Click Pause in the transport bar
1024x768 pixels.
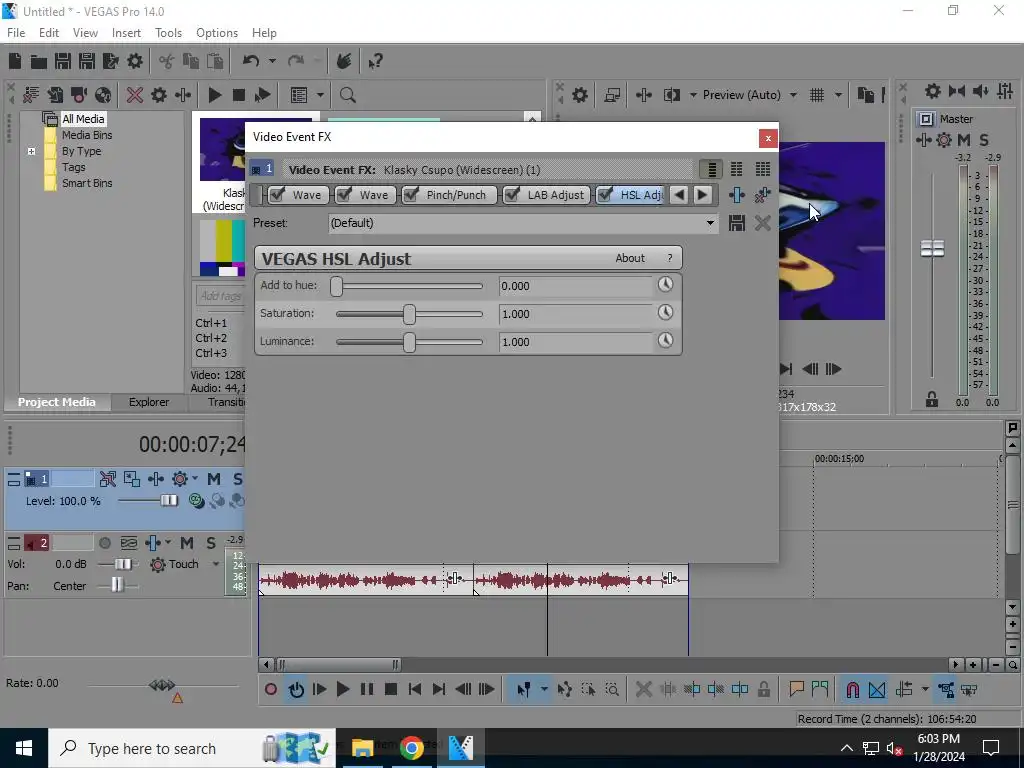click(366, 690)
